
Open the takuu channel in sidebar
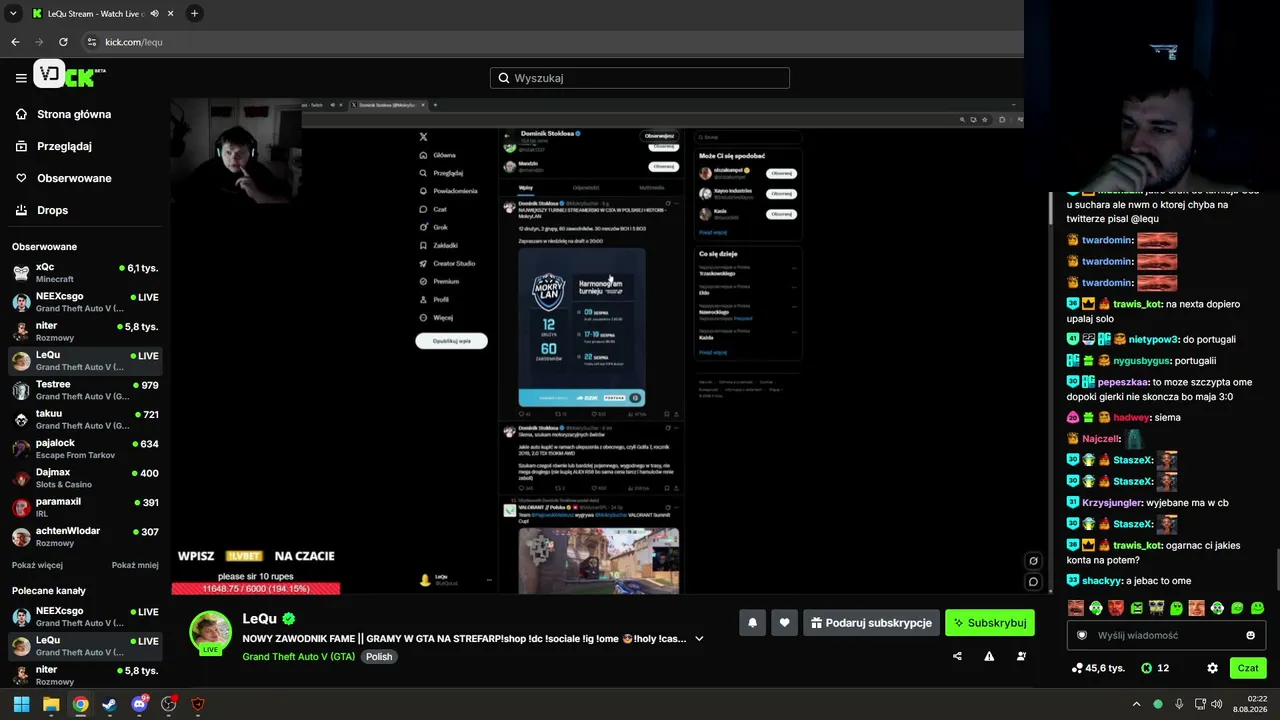[x=85, y=419]
